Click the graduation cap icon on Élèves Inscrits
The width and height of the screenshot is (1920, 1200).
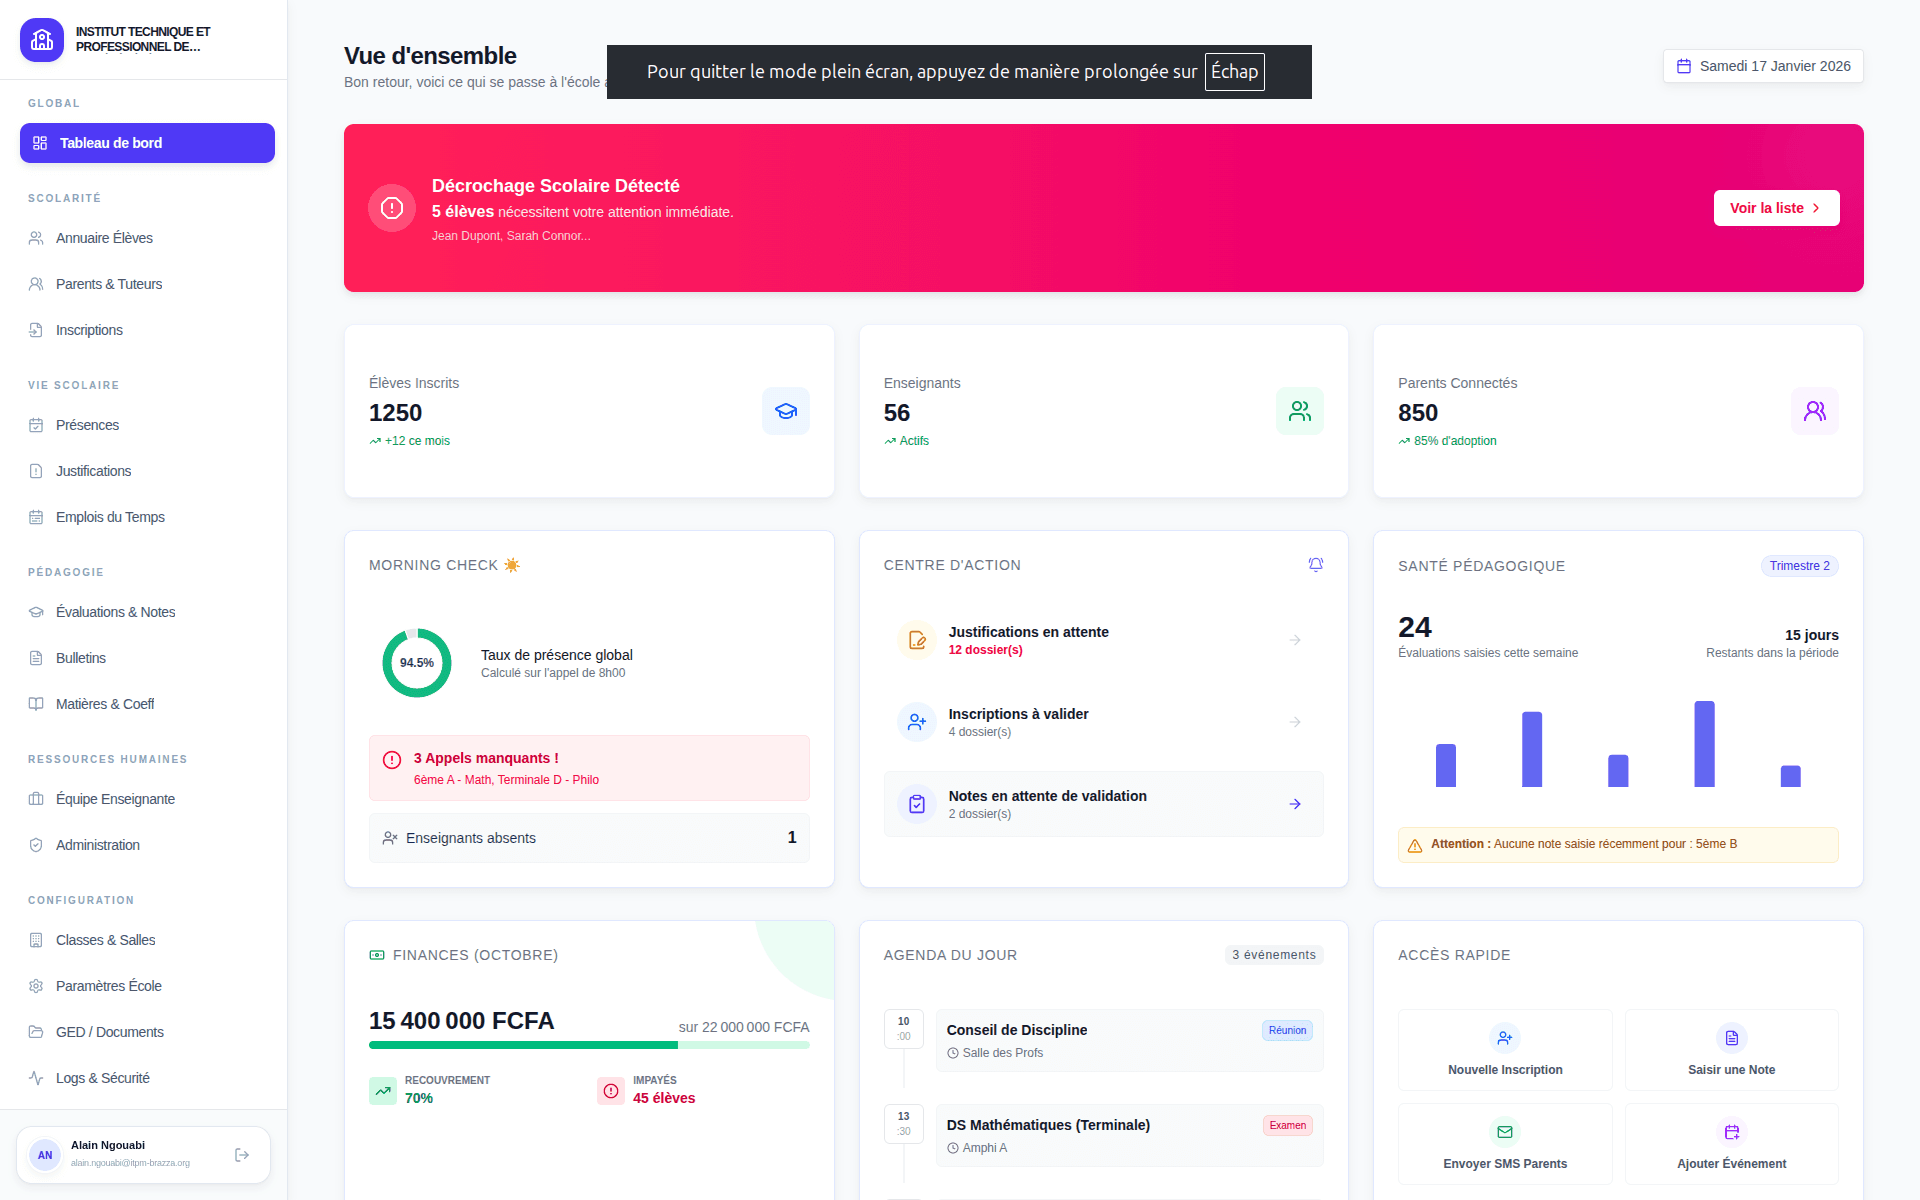click(785, 411)
